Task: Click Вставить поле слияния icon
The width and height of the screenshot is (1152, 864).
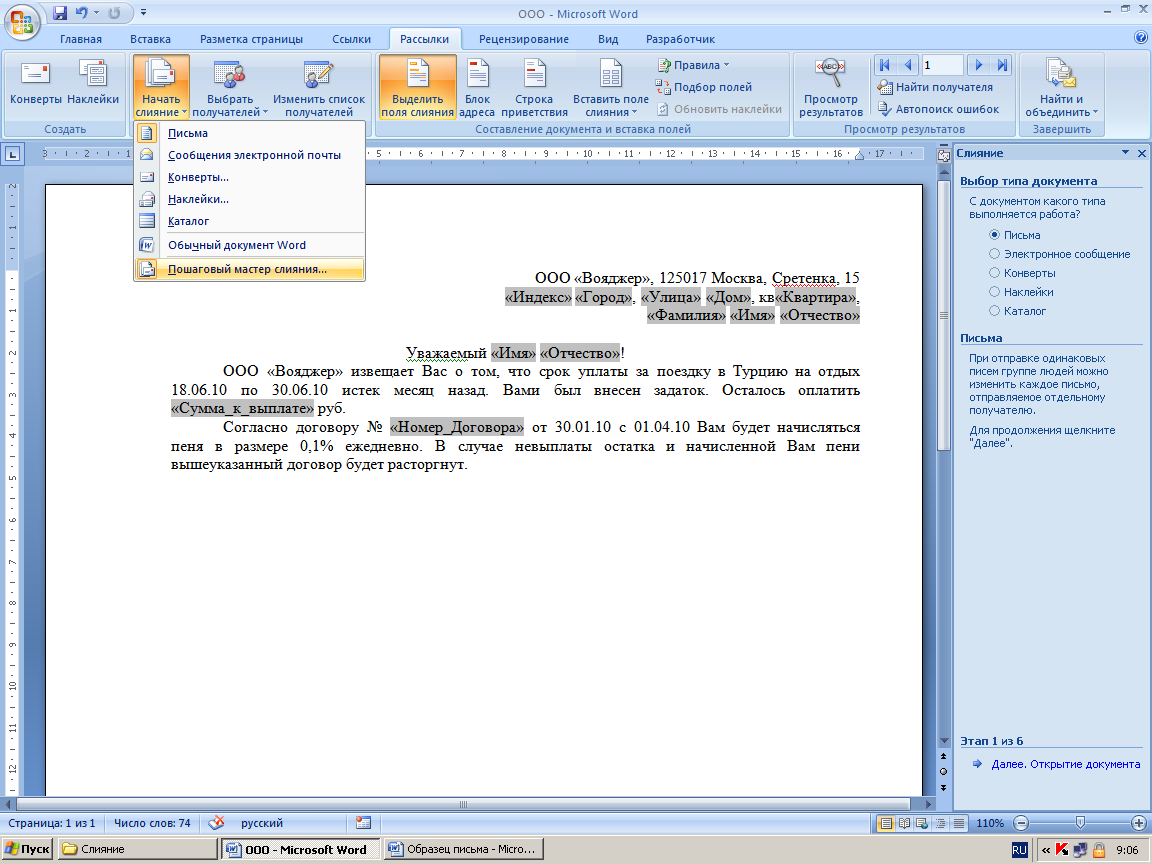Action: tap(611, 74)
